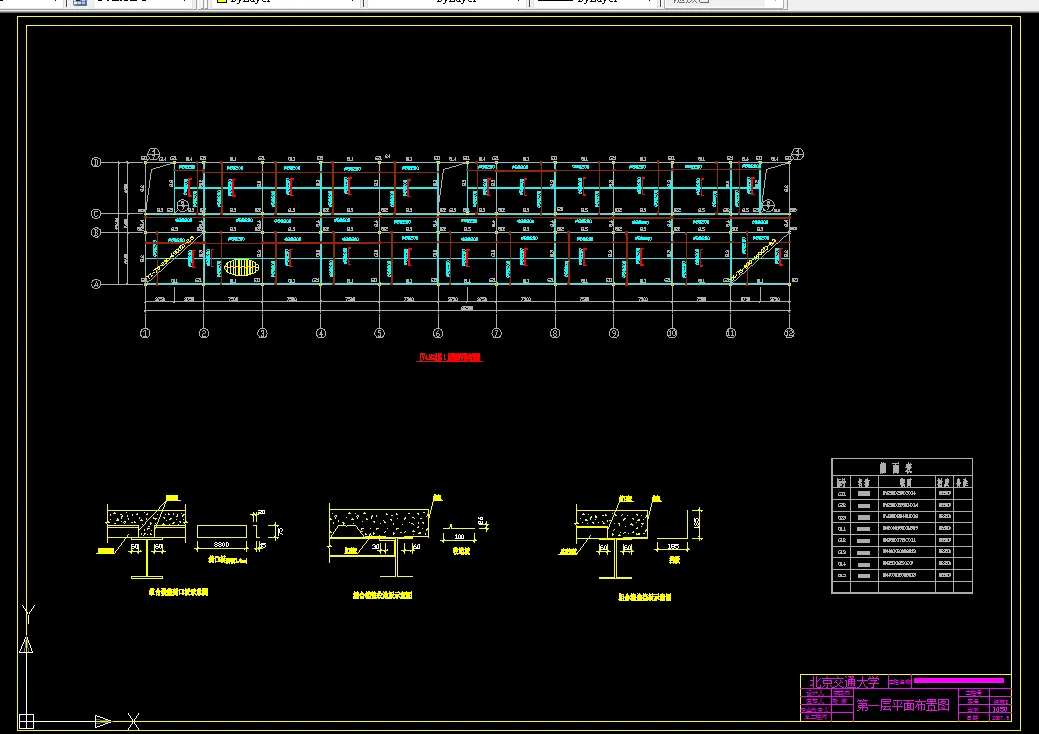Select grid axis bubble 4

coord(321,333)
